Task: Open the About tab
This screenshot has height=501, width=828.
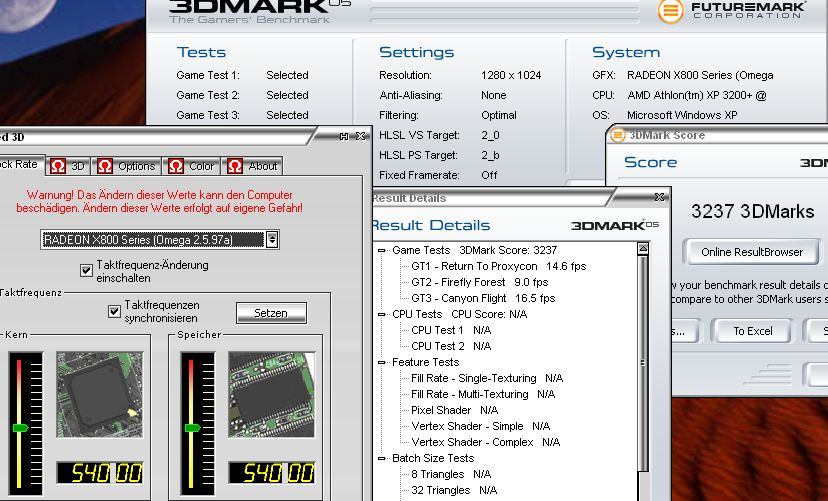Action: tap(252, 166)
